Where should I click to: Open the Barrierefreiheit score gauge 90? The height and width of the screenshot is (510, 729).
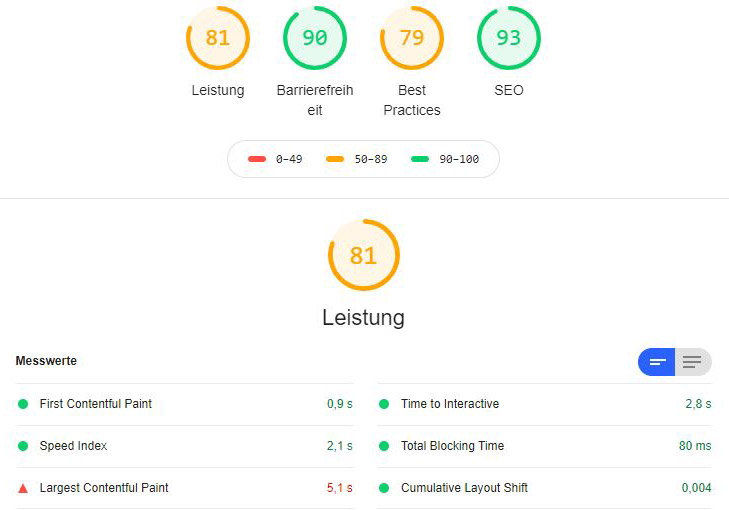(x=314, y=38)
